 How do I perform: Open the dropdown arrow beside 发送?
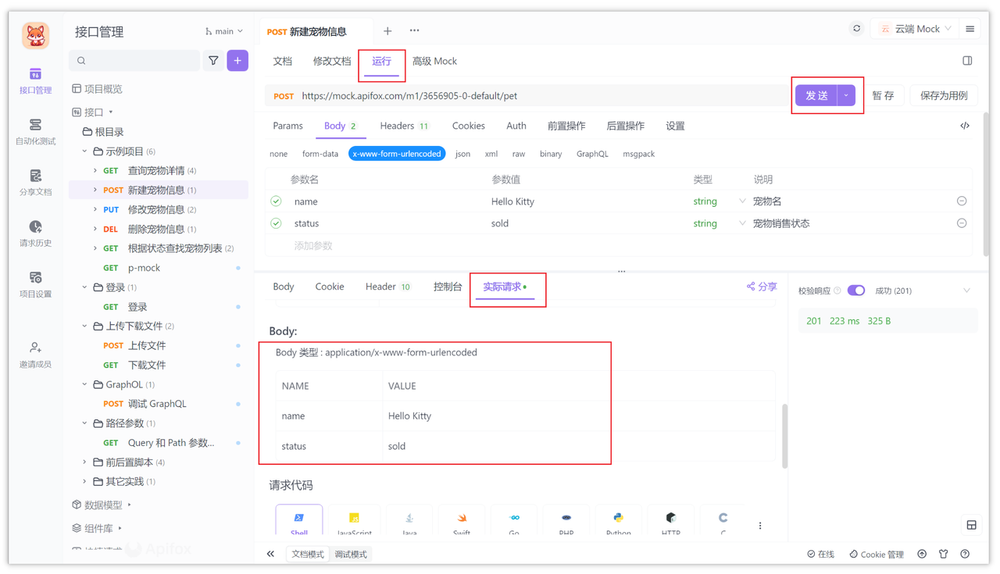coord(847,96)
